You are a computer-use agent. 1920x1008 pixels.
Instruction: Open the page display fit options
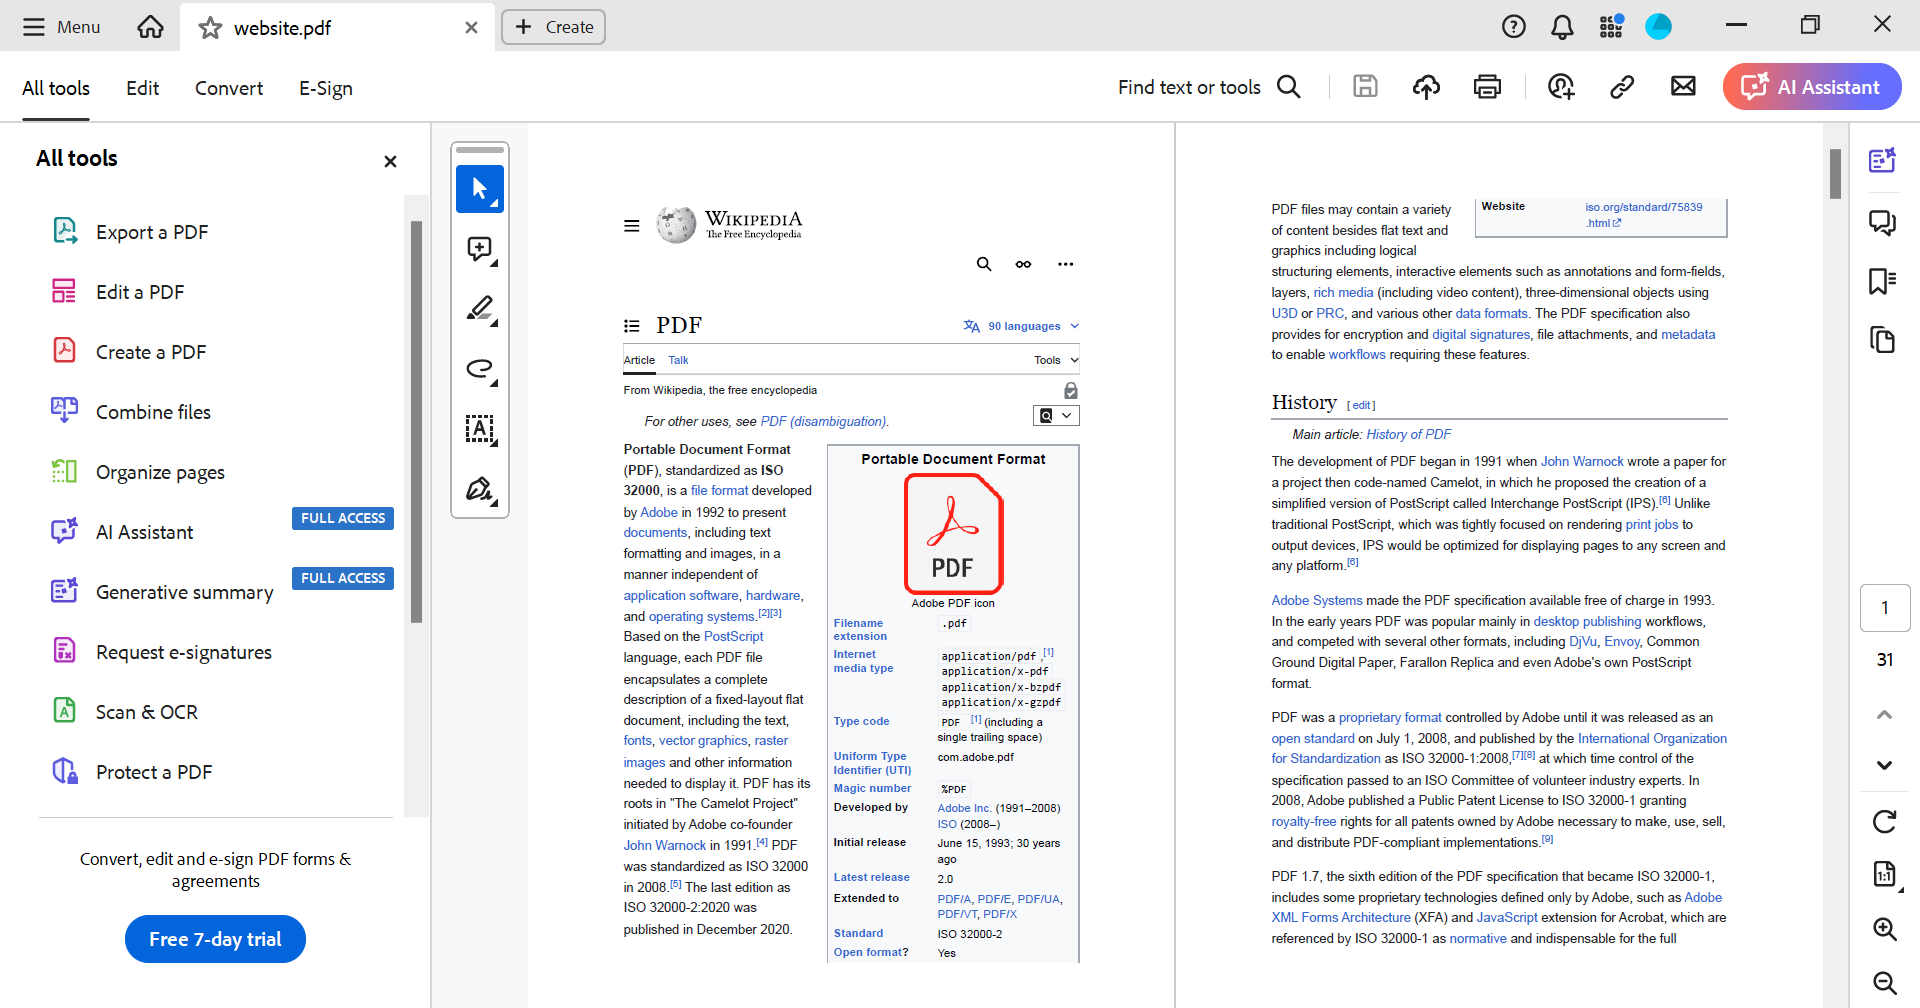1884,875
